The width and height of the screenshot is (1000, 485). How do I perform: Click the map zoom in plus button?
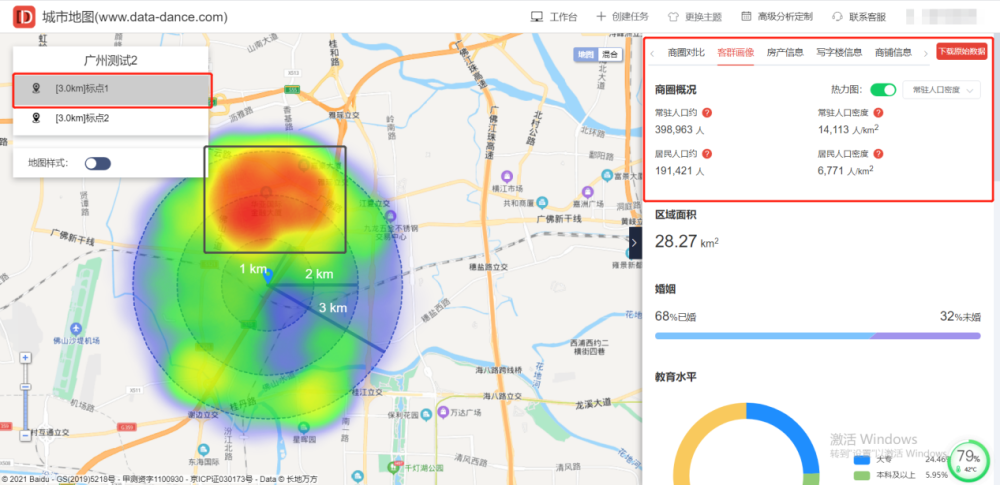tap(26, 358)
